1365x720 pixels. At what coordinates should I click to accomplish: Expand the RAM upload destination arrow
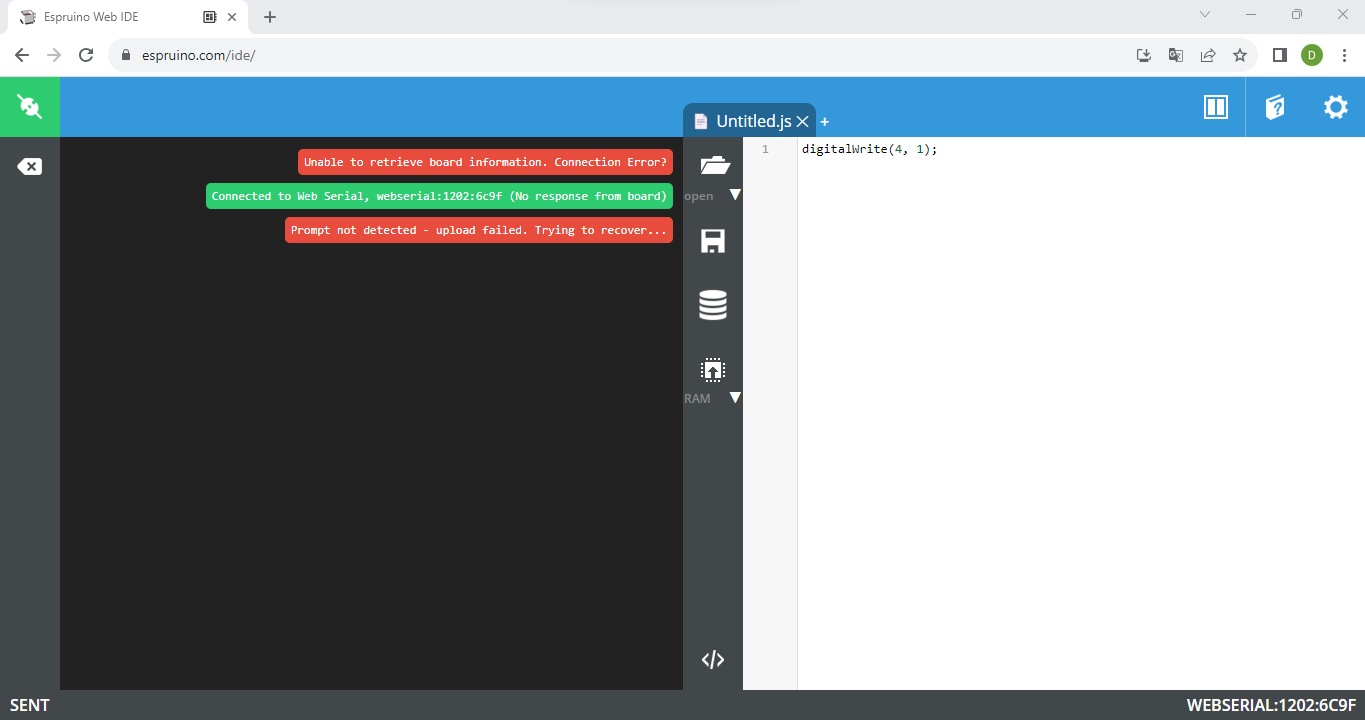click(735, 398)
